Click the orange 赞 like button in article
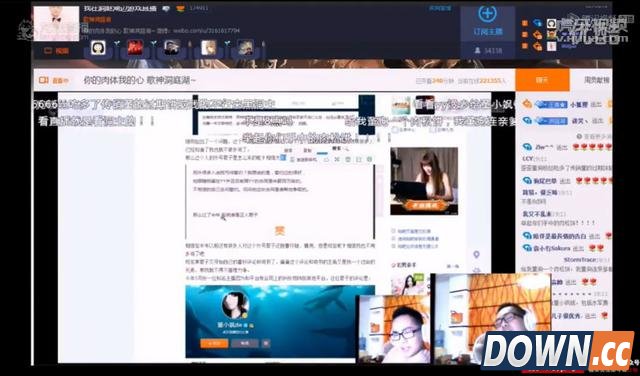The height and width of the screenshot is (376, 640). (279, 231)
